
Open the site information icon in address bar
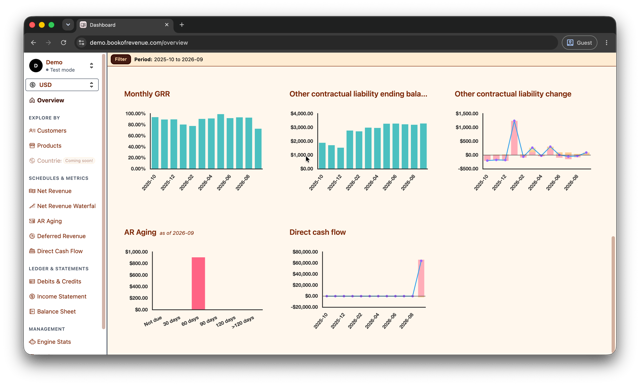pyautogui.click(x=81, y=42)
